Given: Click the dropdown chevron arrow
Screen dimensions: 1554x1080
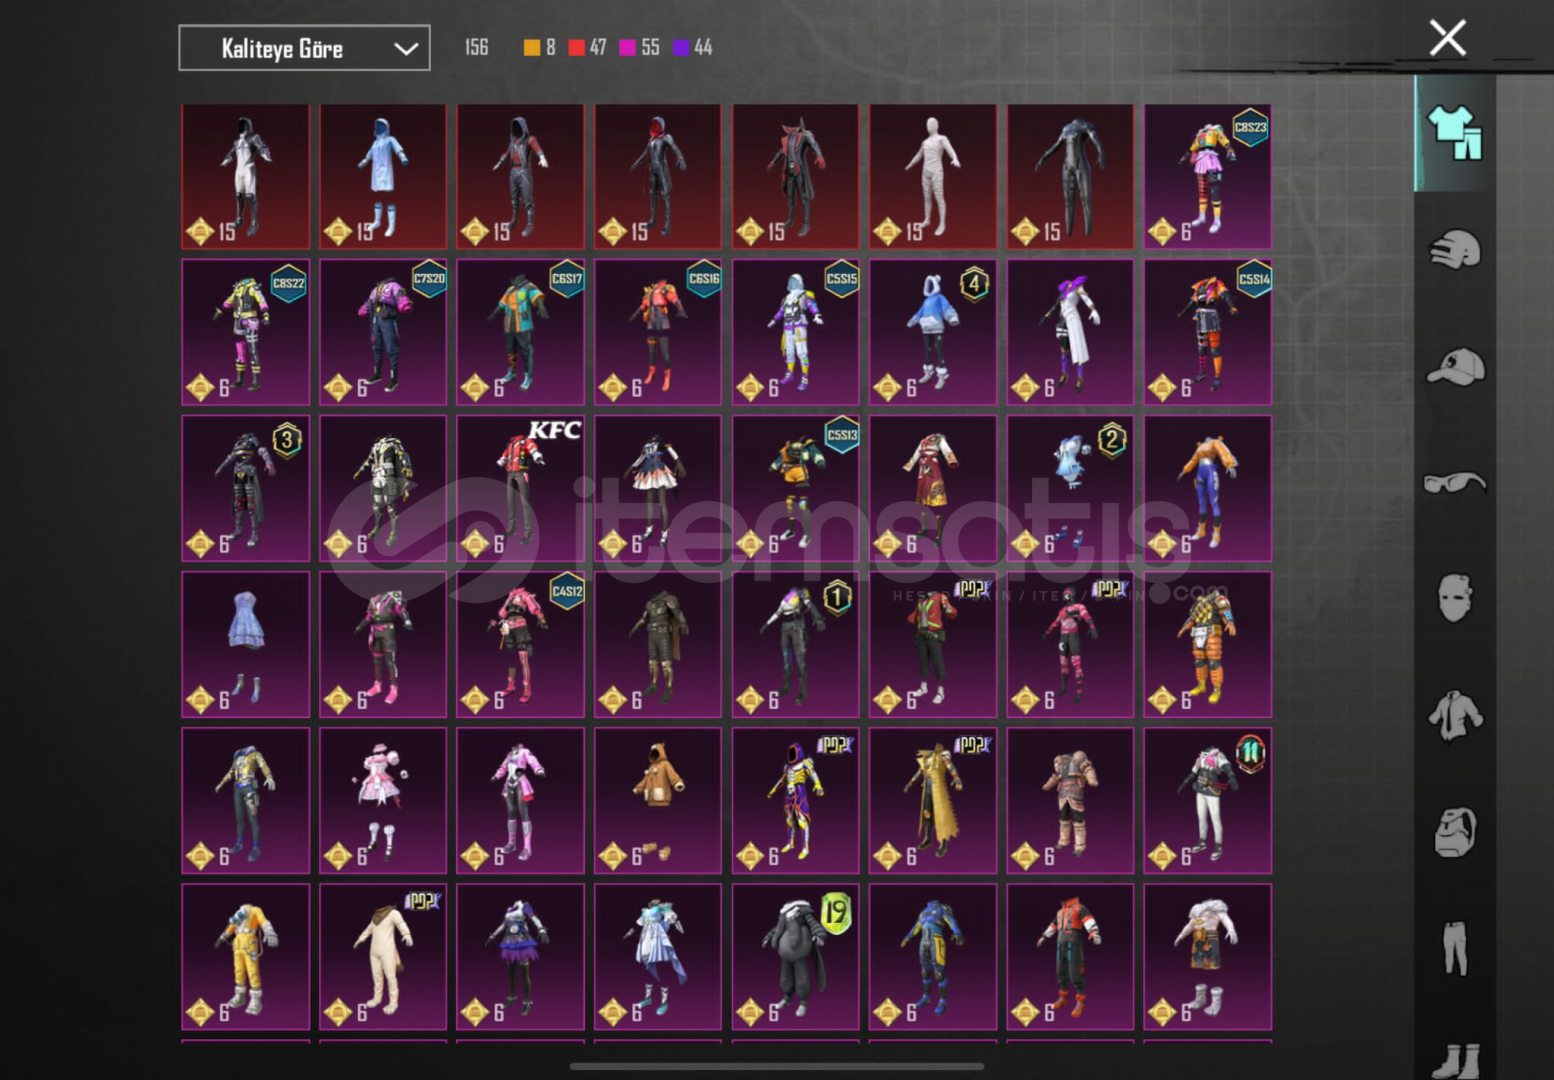Looking at the screenshot, I should tap(405, 49).
